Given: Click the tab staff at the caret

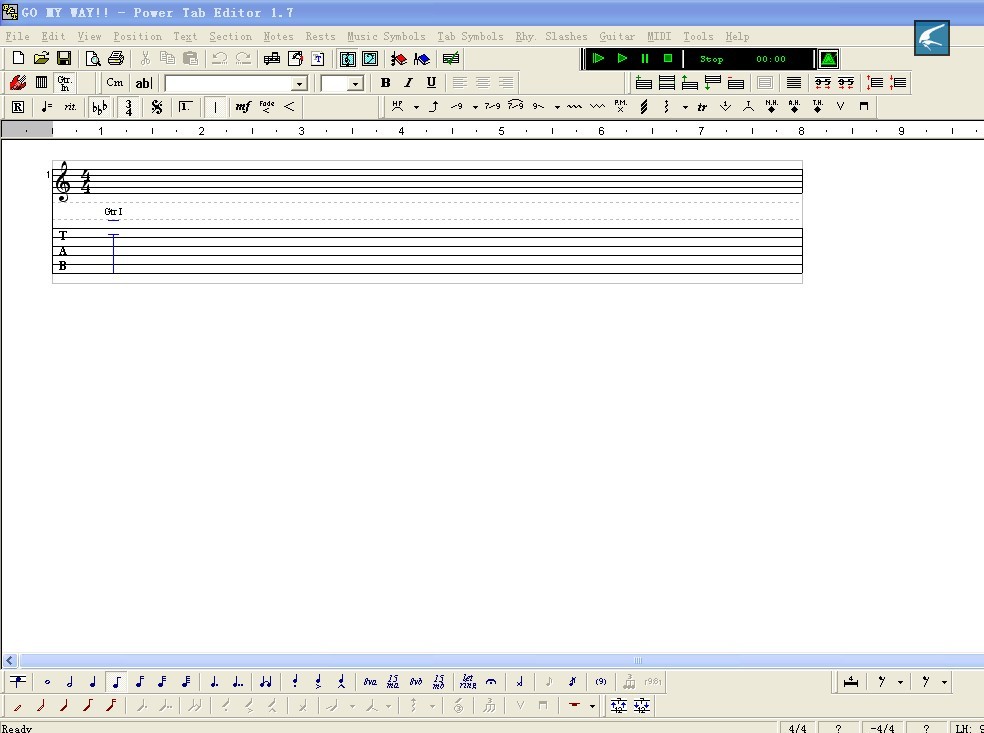Looking at the screenshot, I should [x=114, y=253].
